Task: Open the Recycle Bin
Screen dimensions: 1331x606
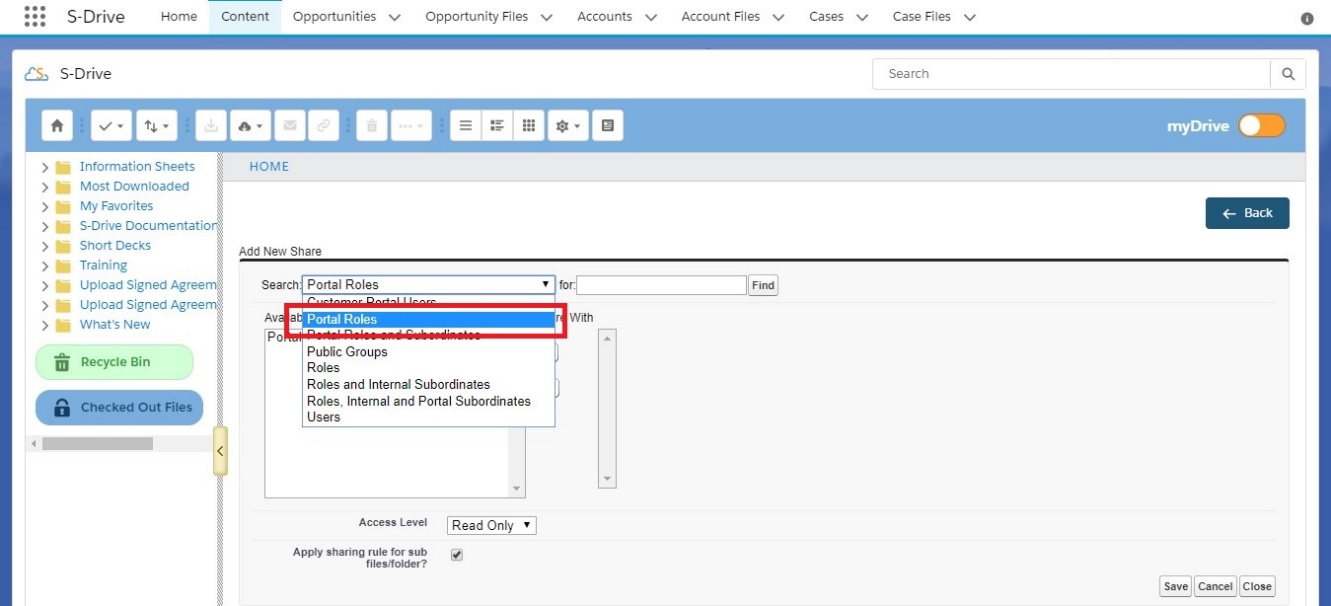Action: pos(114,362)
